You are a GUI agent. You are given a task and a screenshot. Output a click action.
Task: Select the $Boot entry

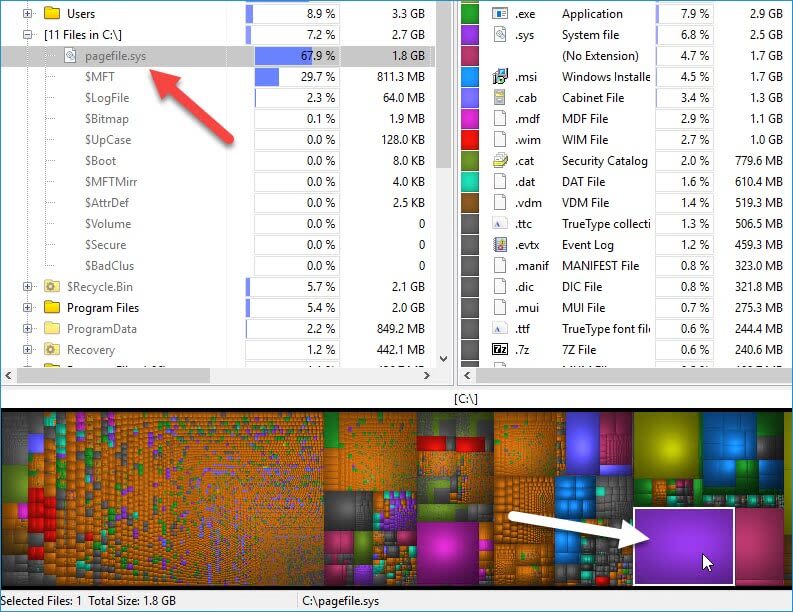(x=100, y=161)
